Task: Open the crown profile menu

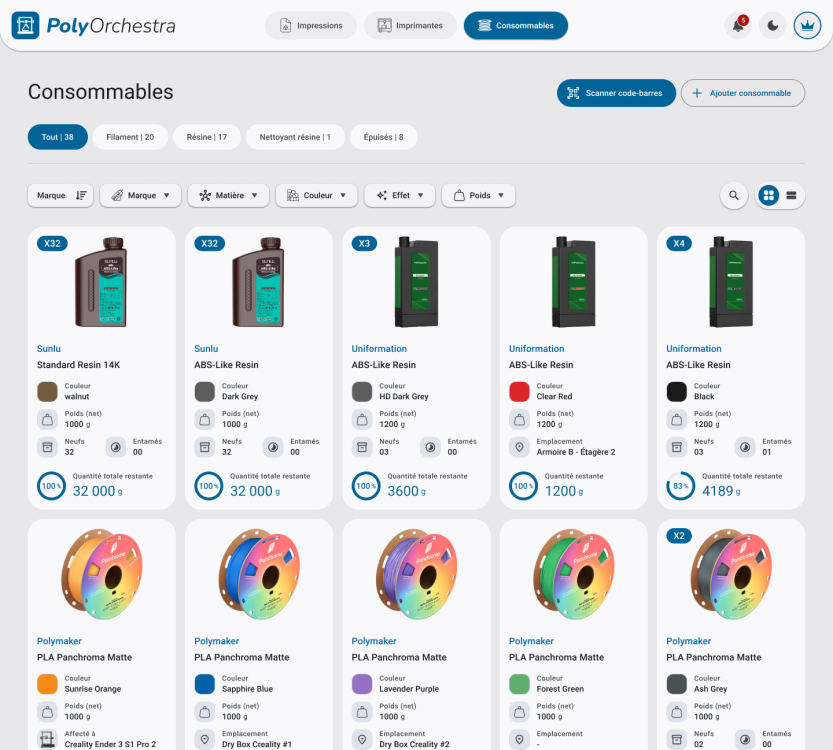Action: tap(807, 25)
